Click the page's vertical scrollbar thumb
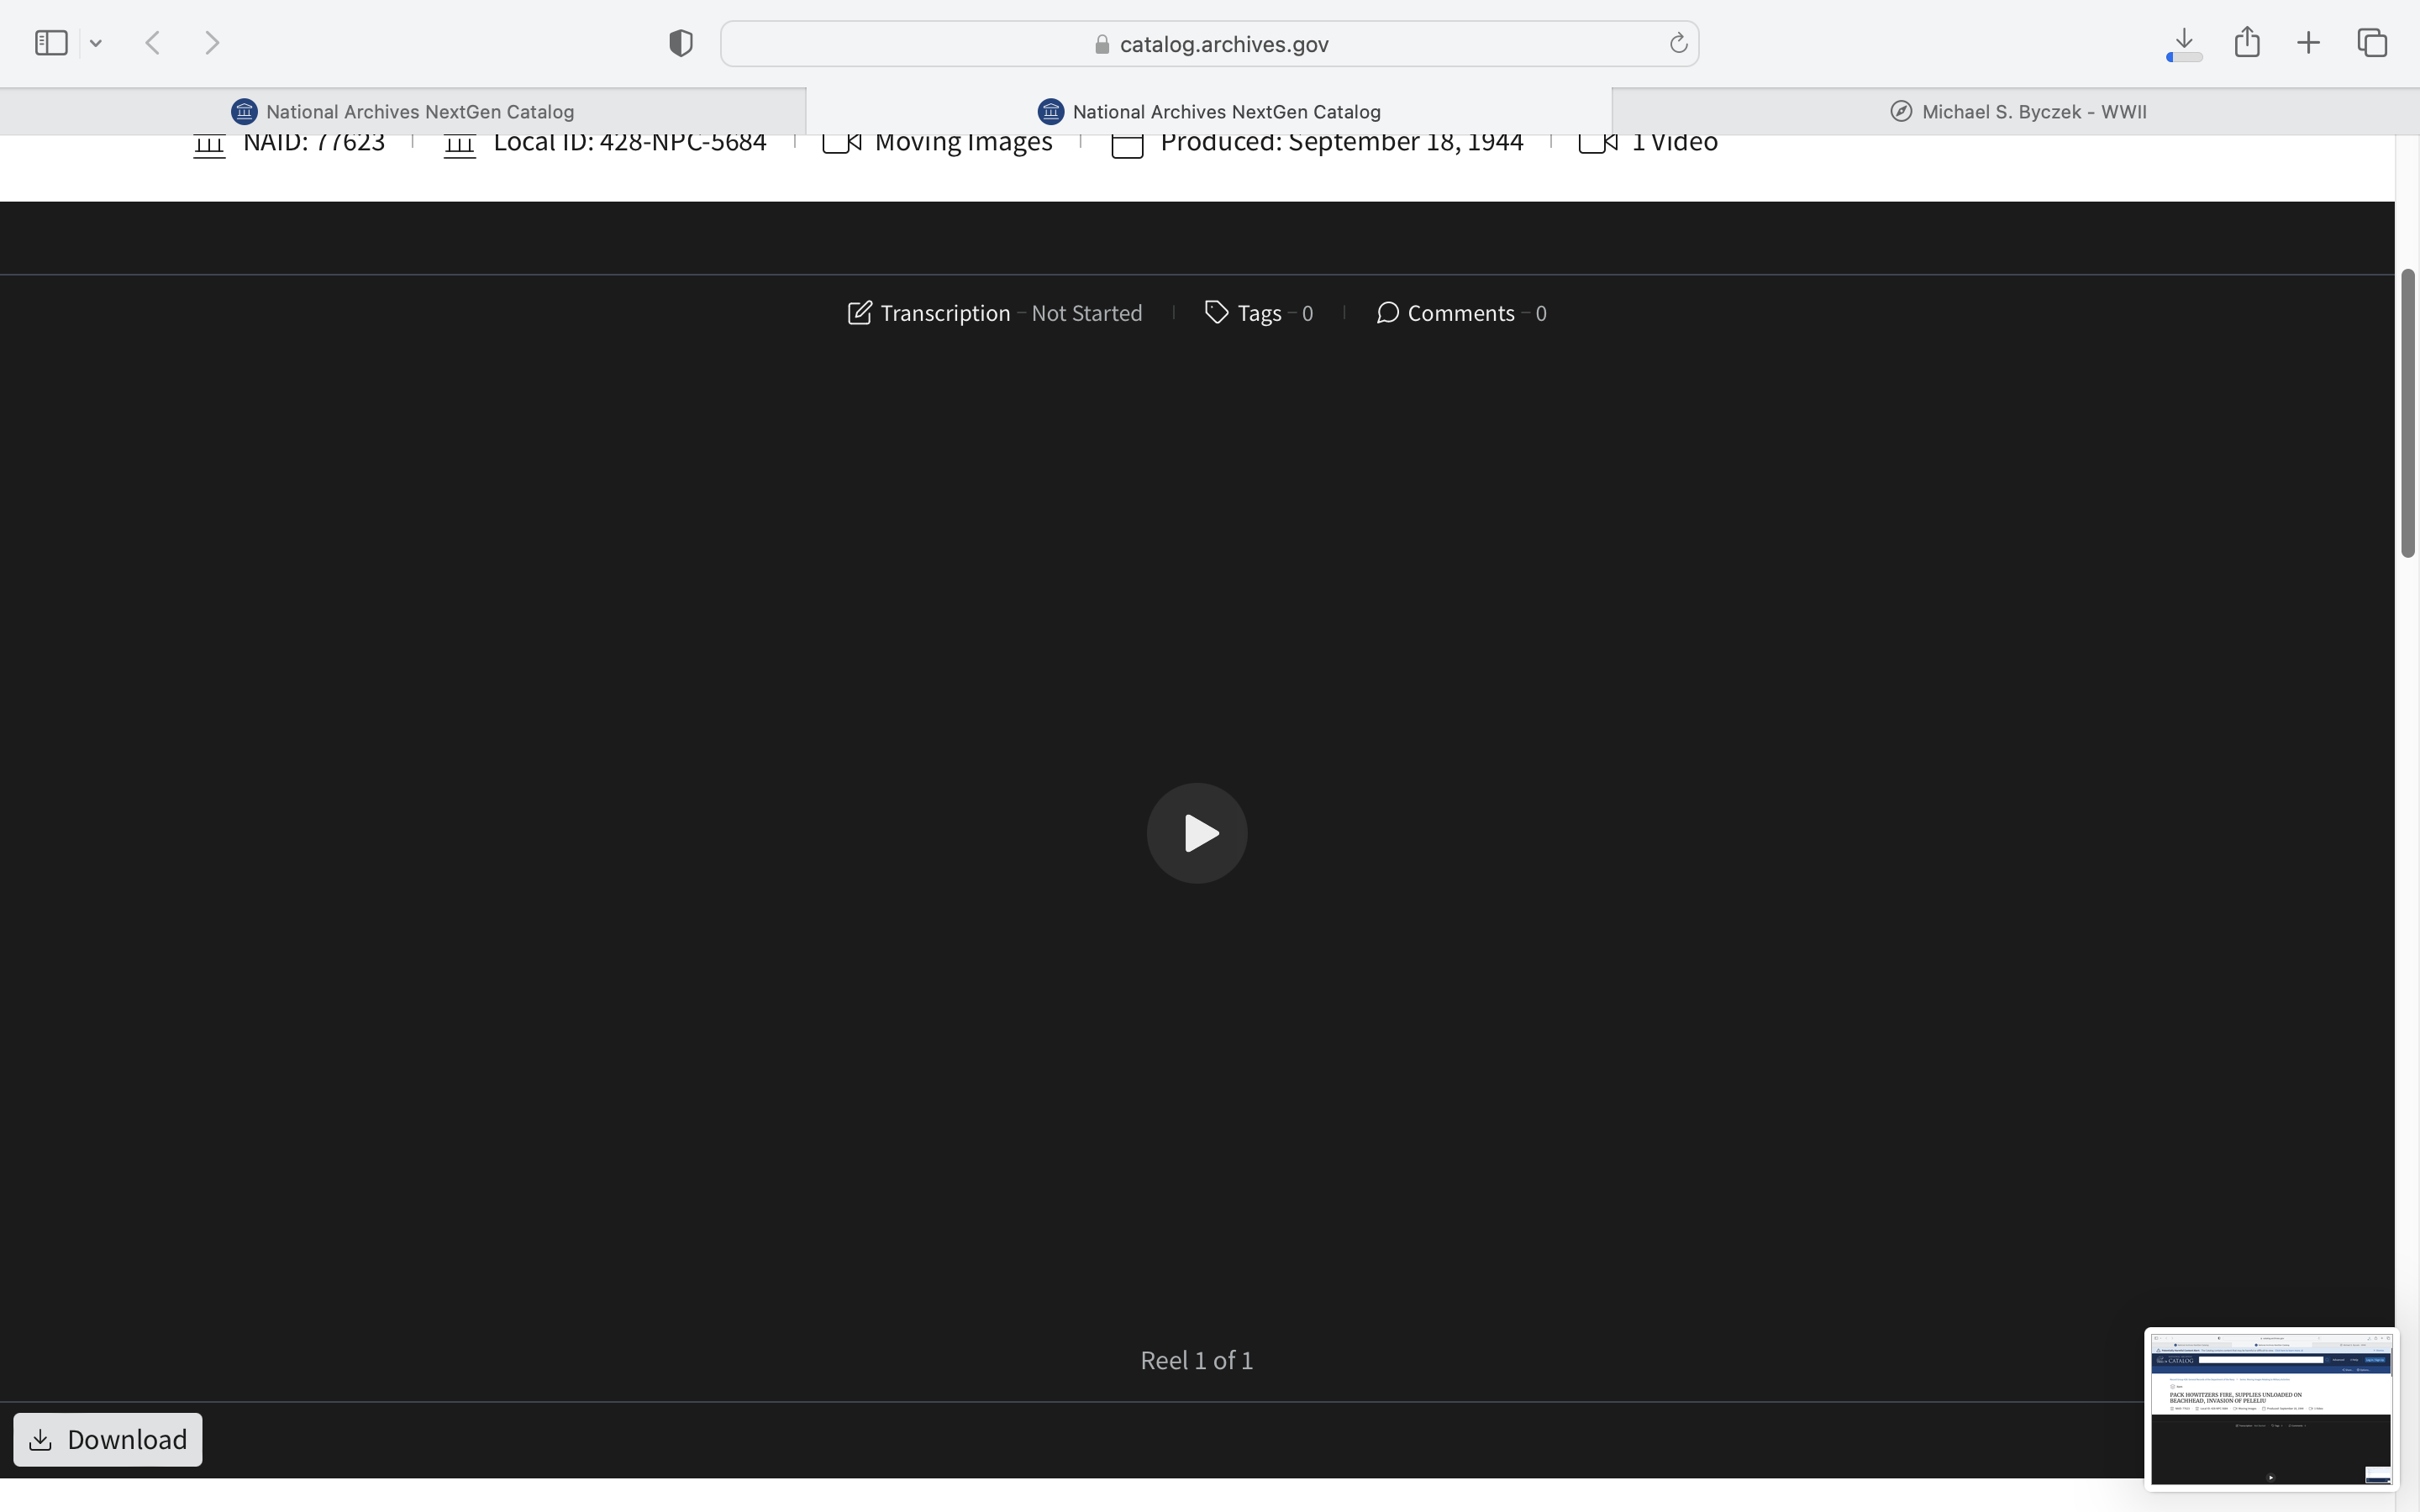The height and width of the screenshot is (1512, 2420). (x=2407, y=412)
